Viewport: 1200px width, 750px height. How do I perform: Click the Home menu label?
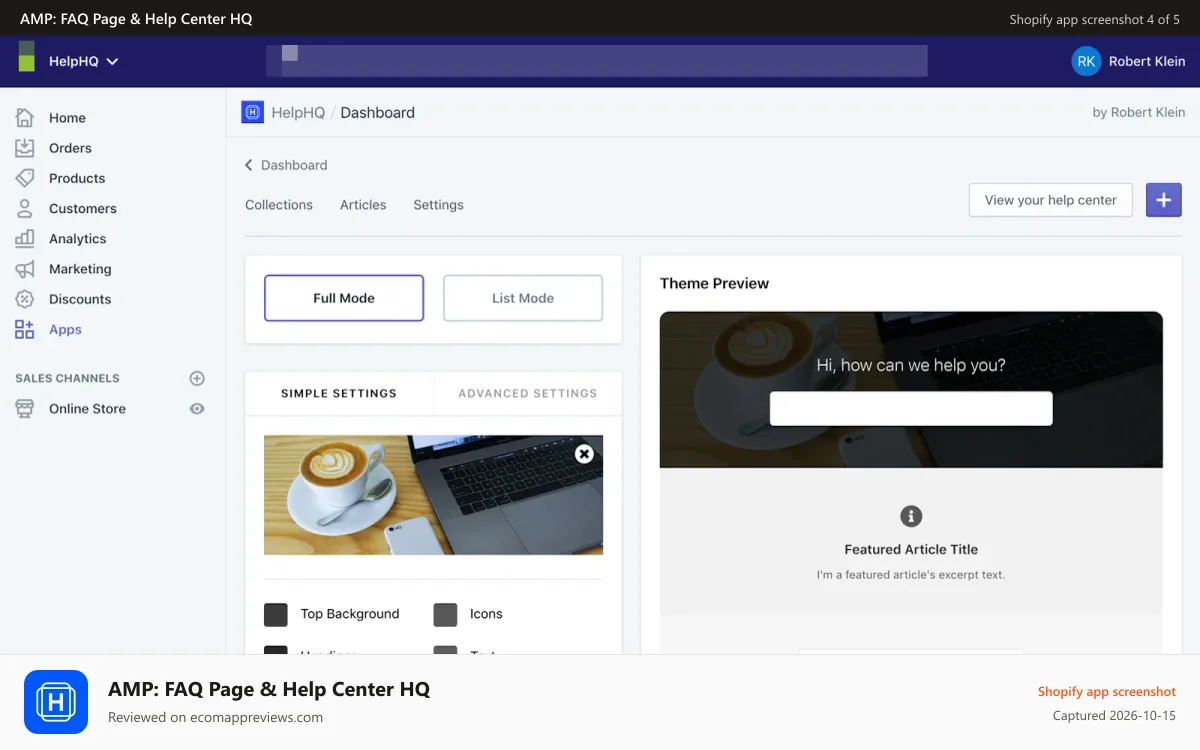click(67, 118)
